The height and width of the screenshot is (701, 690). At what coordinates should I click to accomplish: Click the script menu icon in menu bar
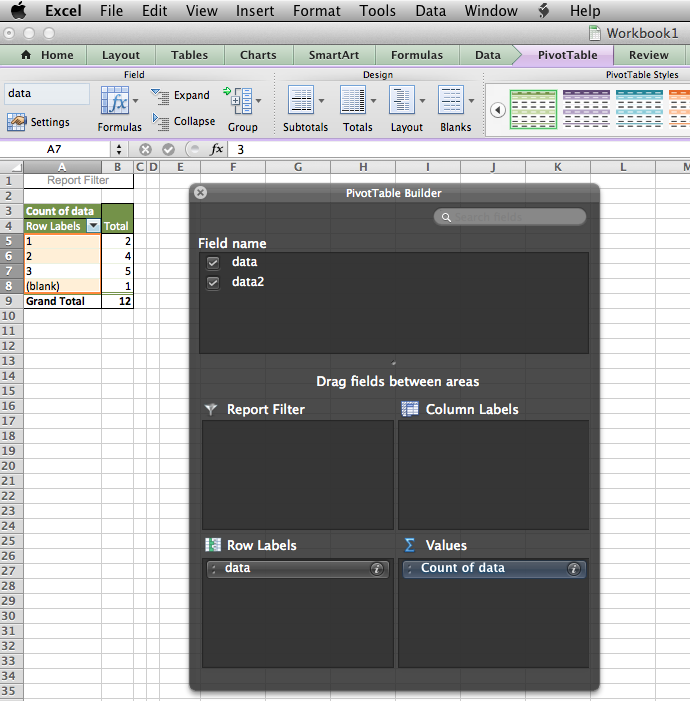coord(543,10)
